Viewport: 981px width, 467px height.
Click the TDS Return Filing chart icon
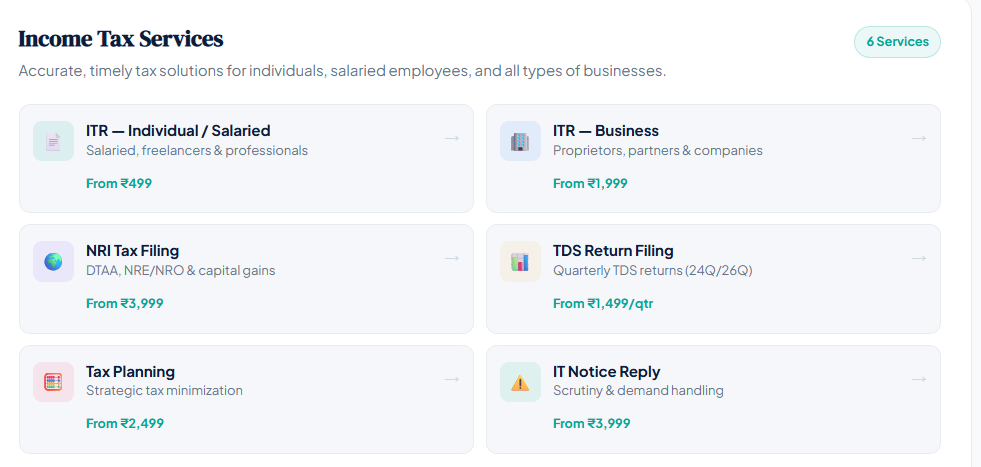[520, 262]
